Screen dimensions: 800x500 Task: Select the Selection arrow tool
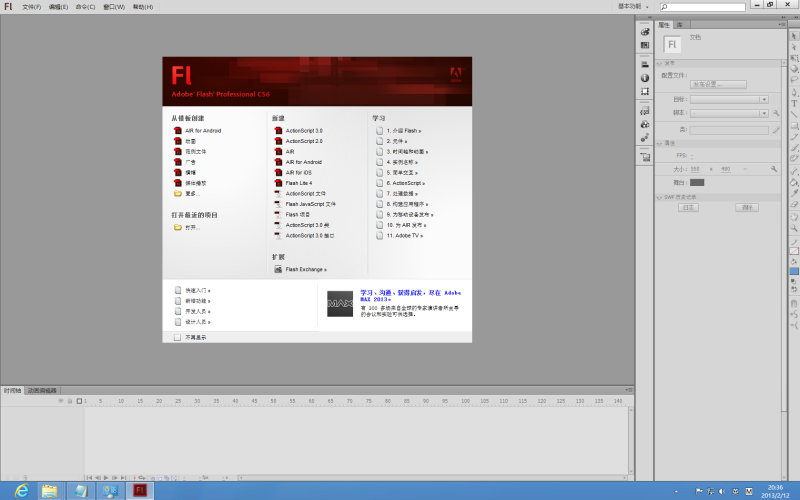[x=794, y=36]
